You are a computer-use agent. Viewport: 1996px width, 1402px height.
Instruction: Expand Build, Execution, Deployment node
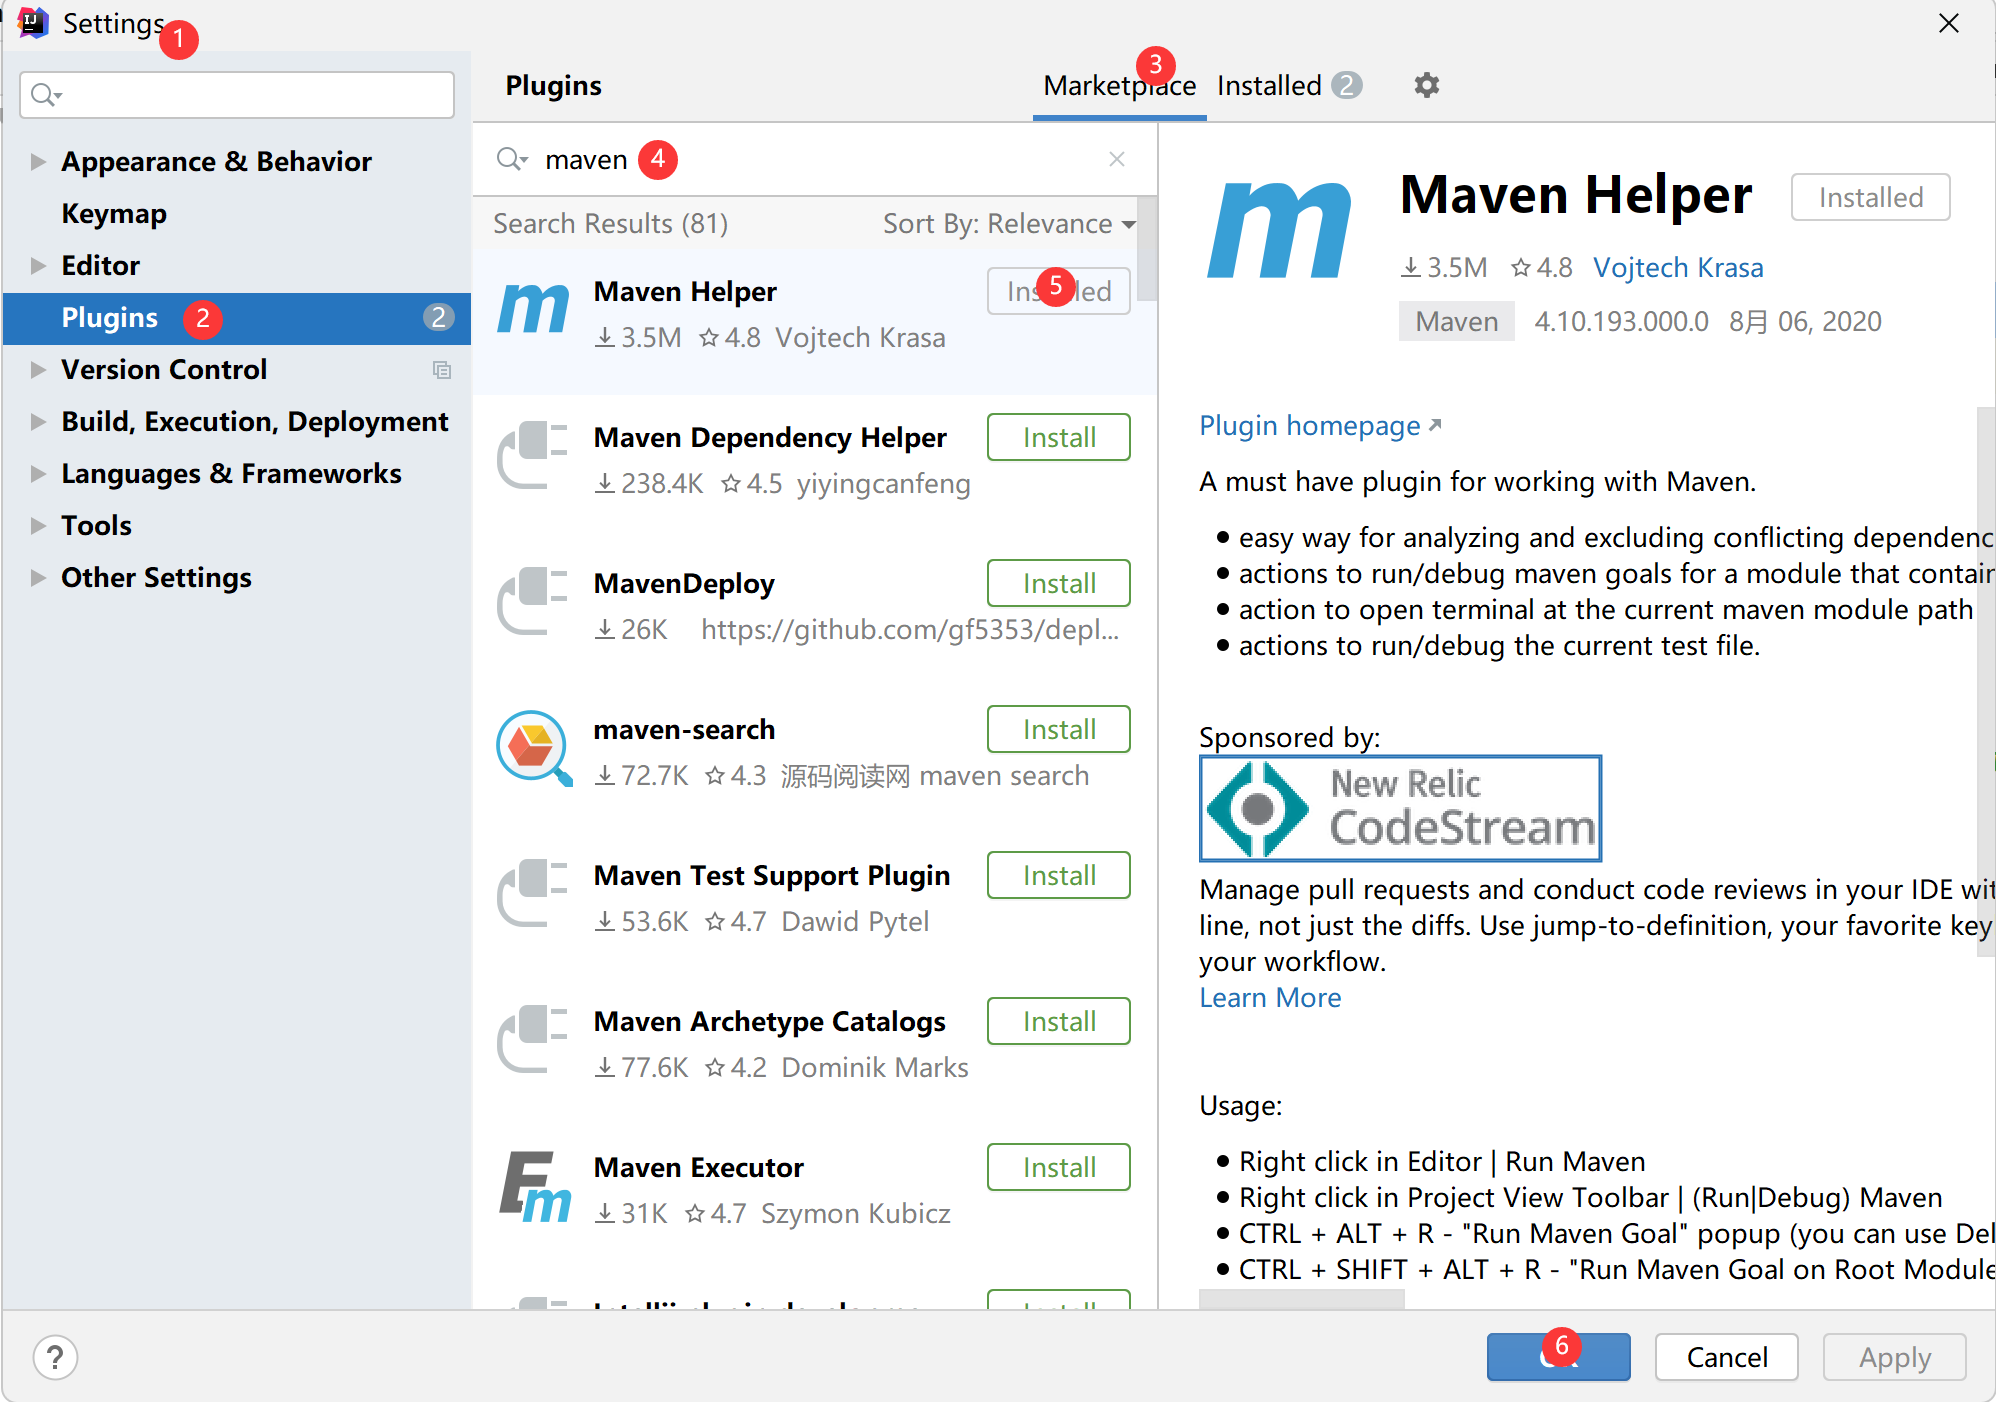pos(38,422)
